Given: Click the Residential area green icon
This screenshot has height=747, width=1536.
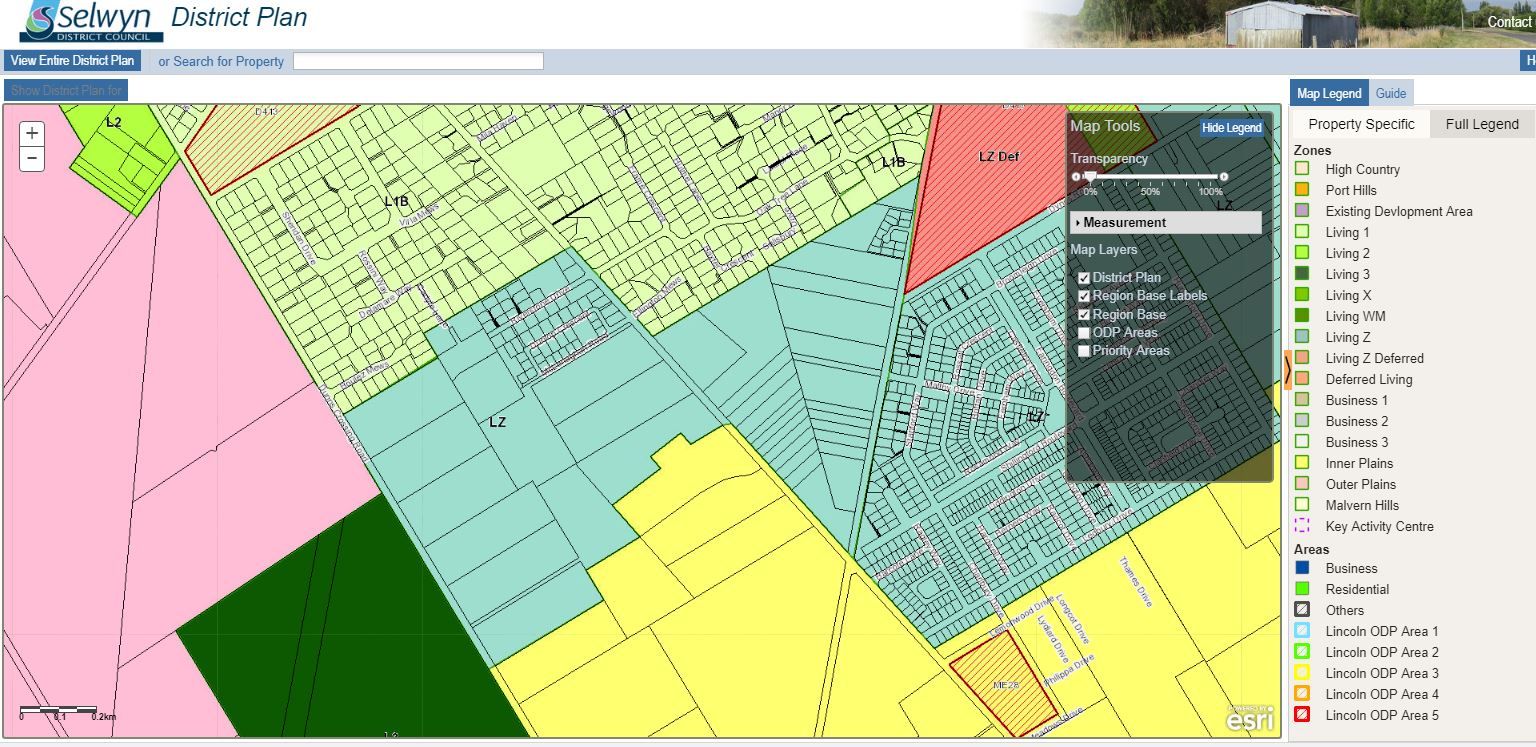Looking at the screenshot, I should 1302,589.
